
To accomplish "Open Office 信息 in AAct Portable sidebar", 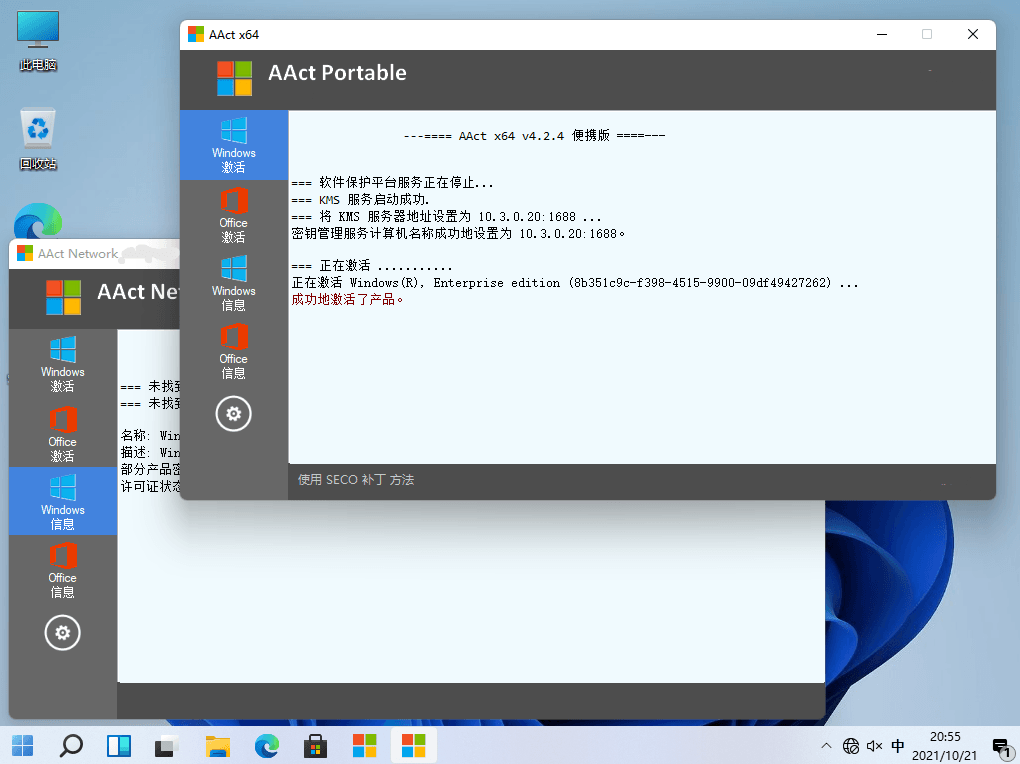I will point(234,351).
